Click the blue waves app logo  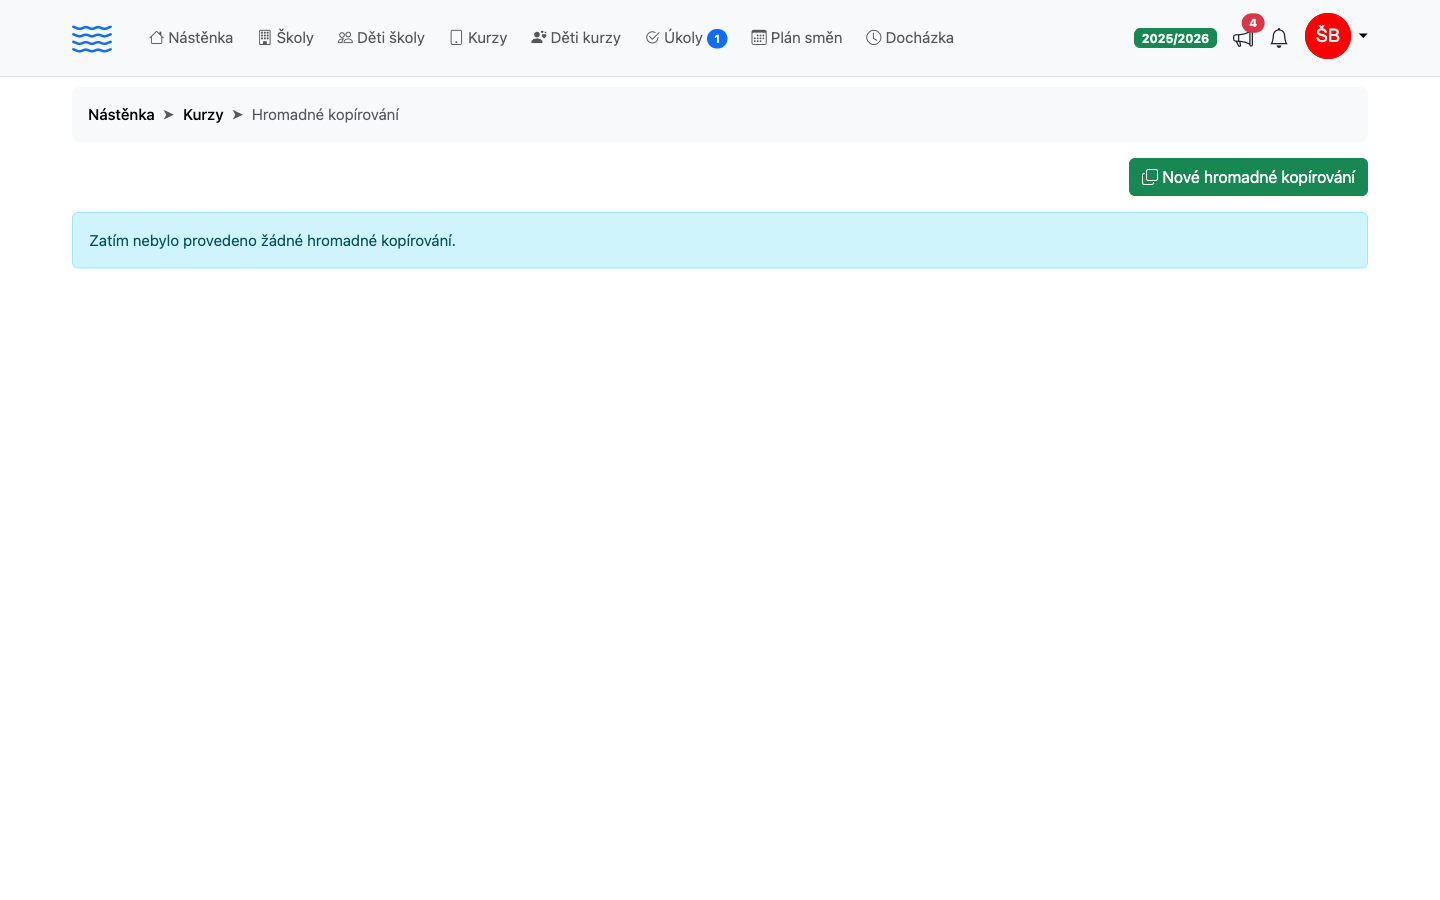pos(92,38)
